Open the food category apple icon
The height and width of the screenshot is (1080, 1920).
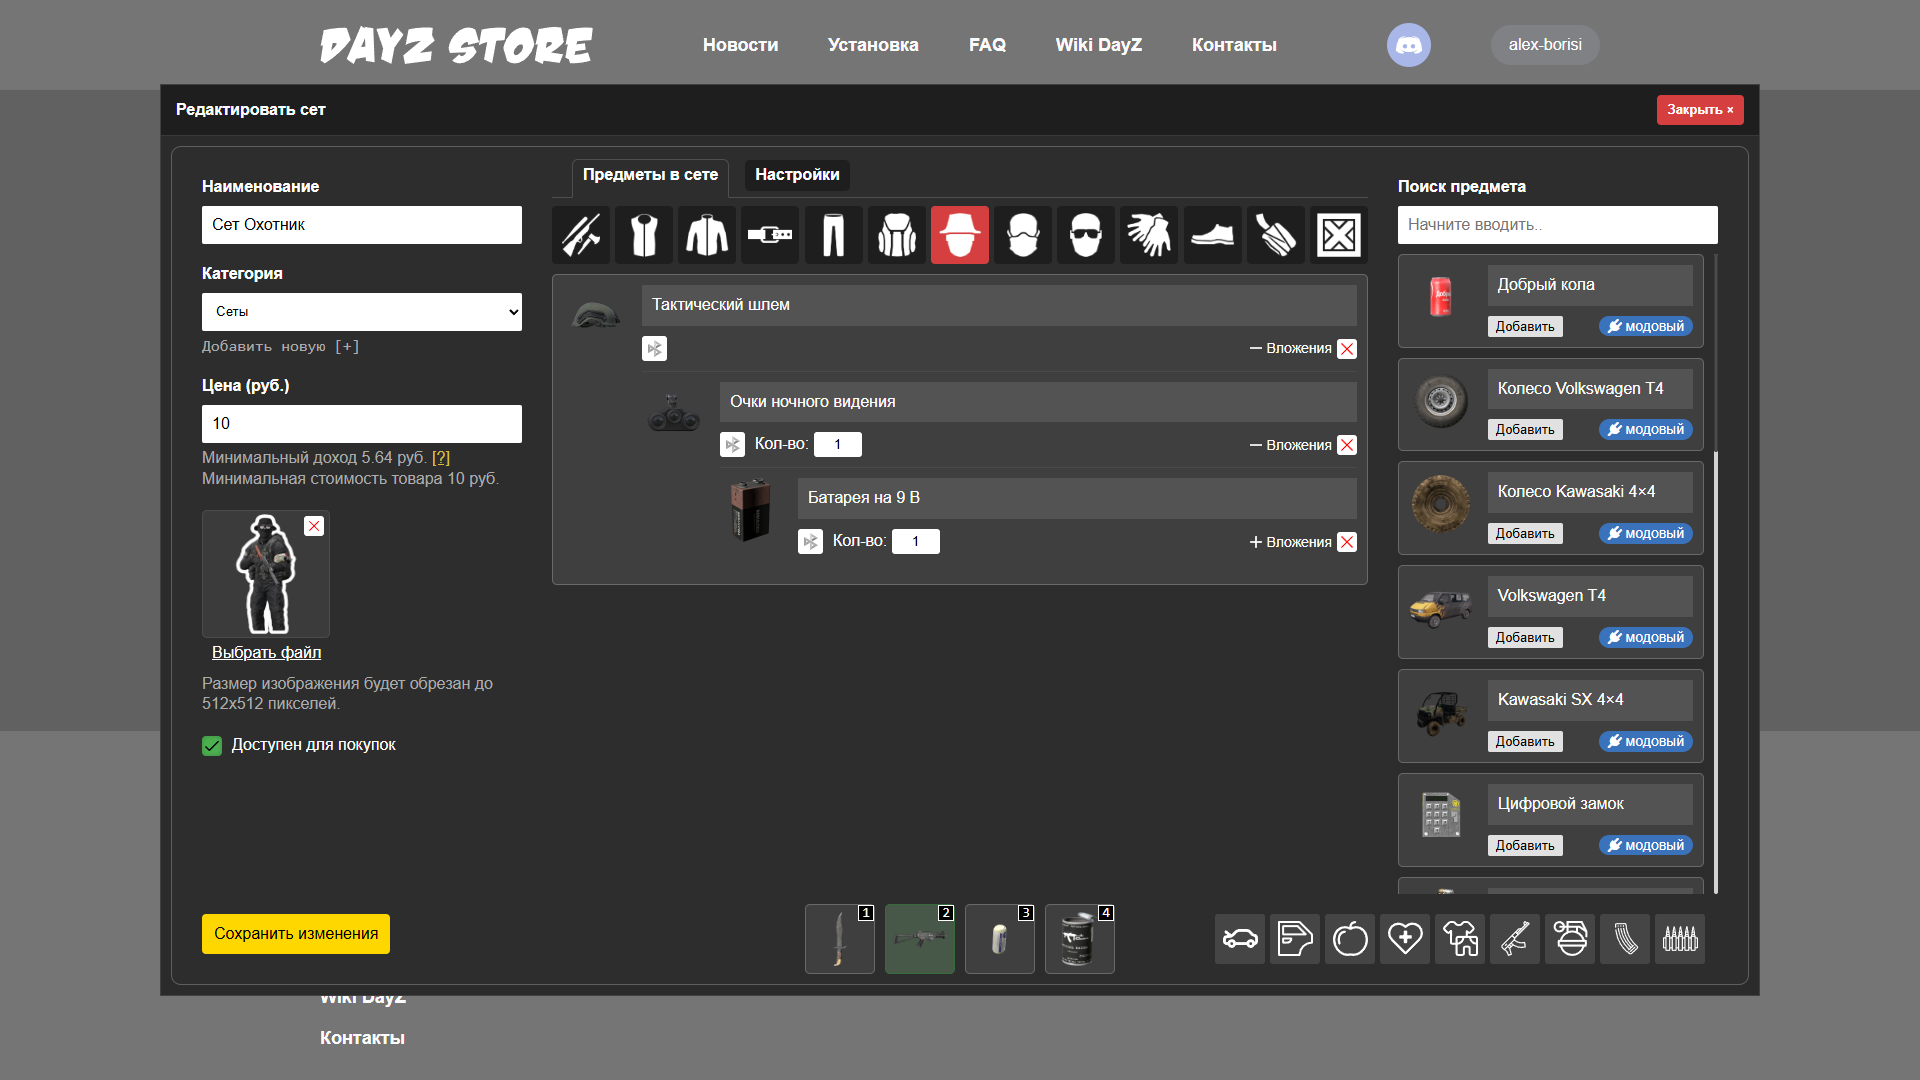coord(1350,939)
